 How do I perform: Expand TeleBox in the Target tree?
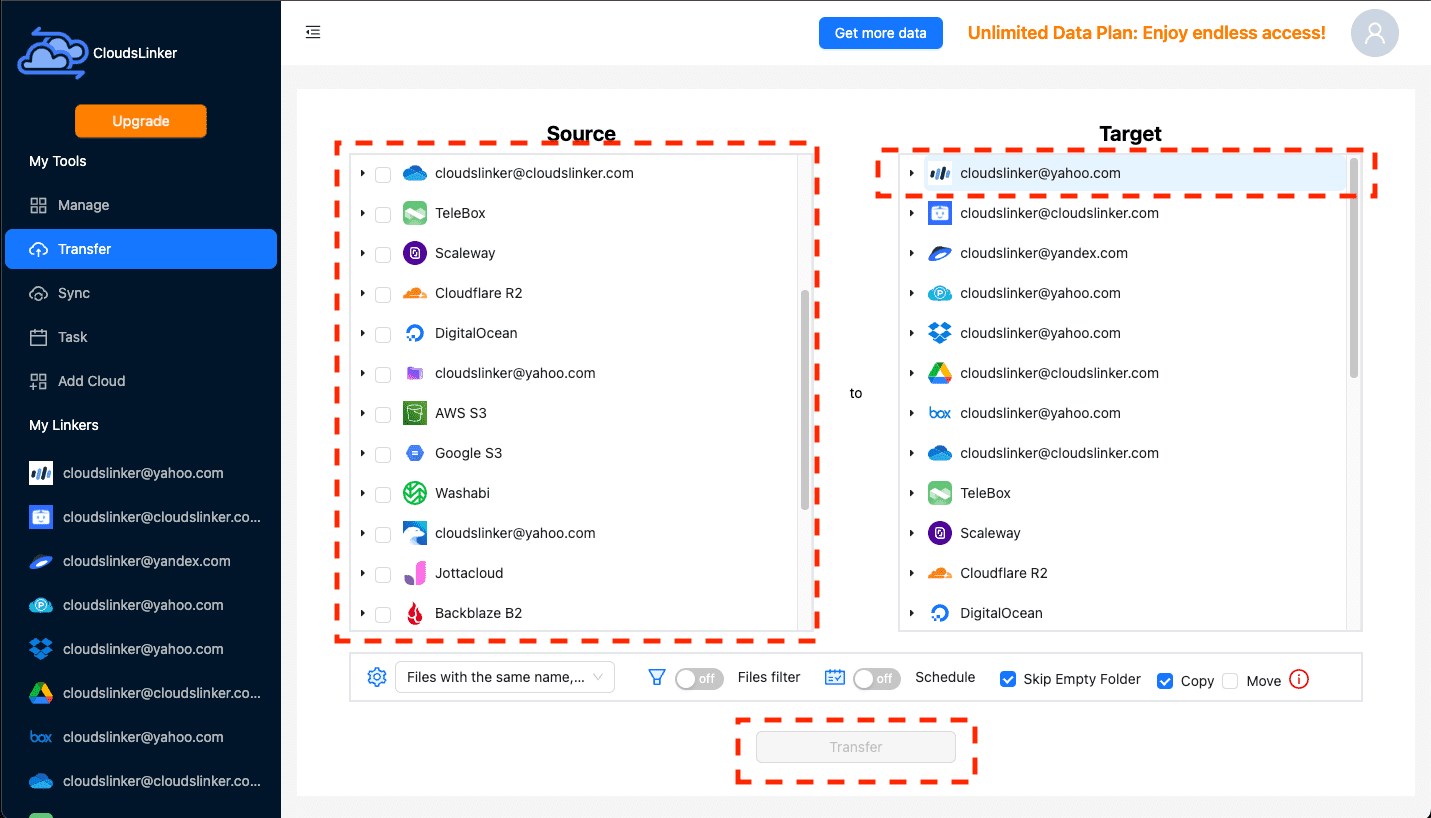[911, 493]
